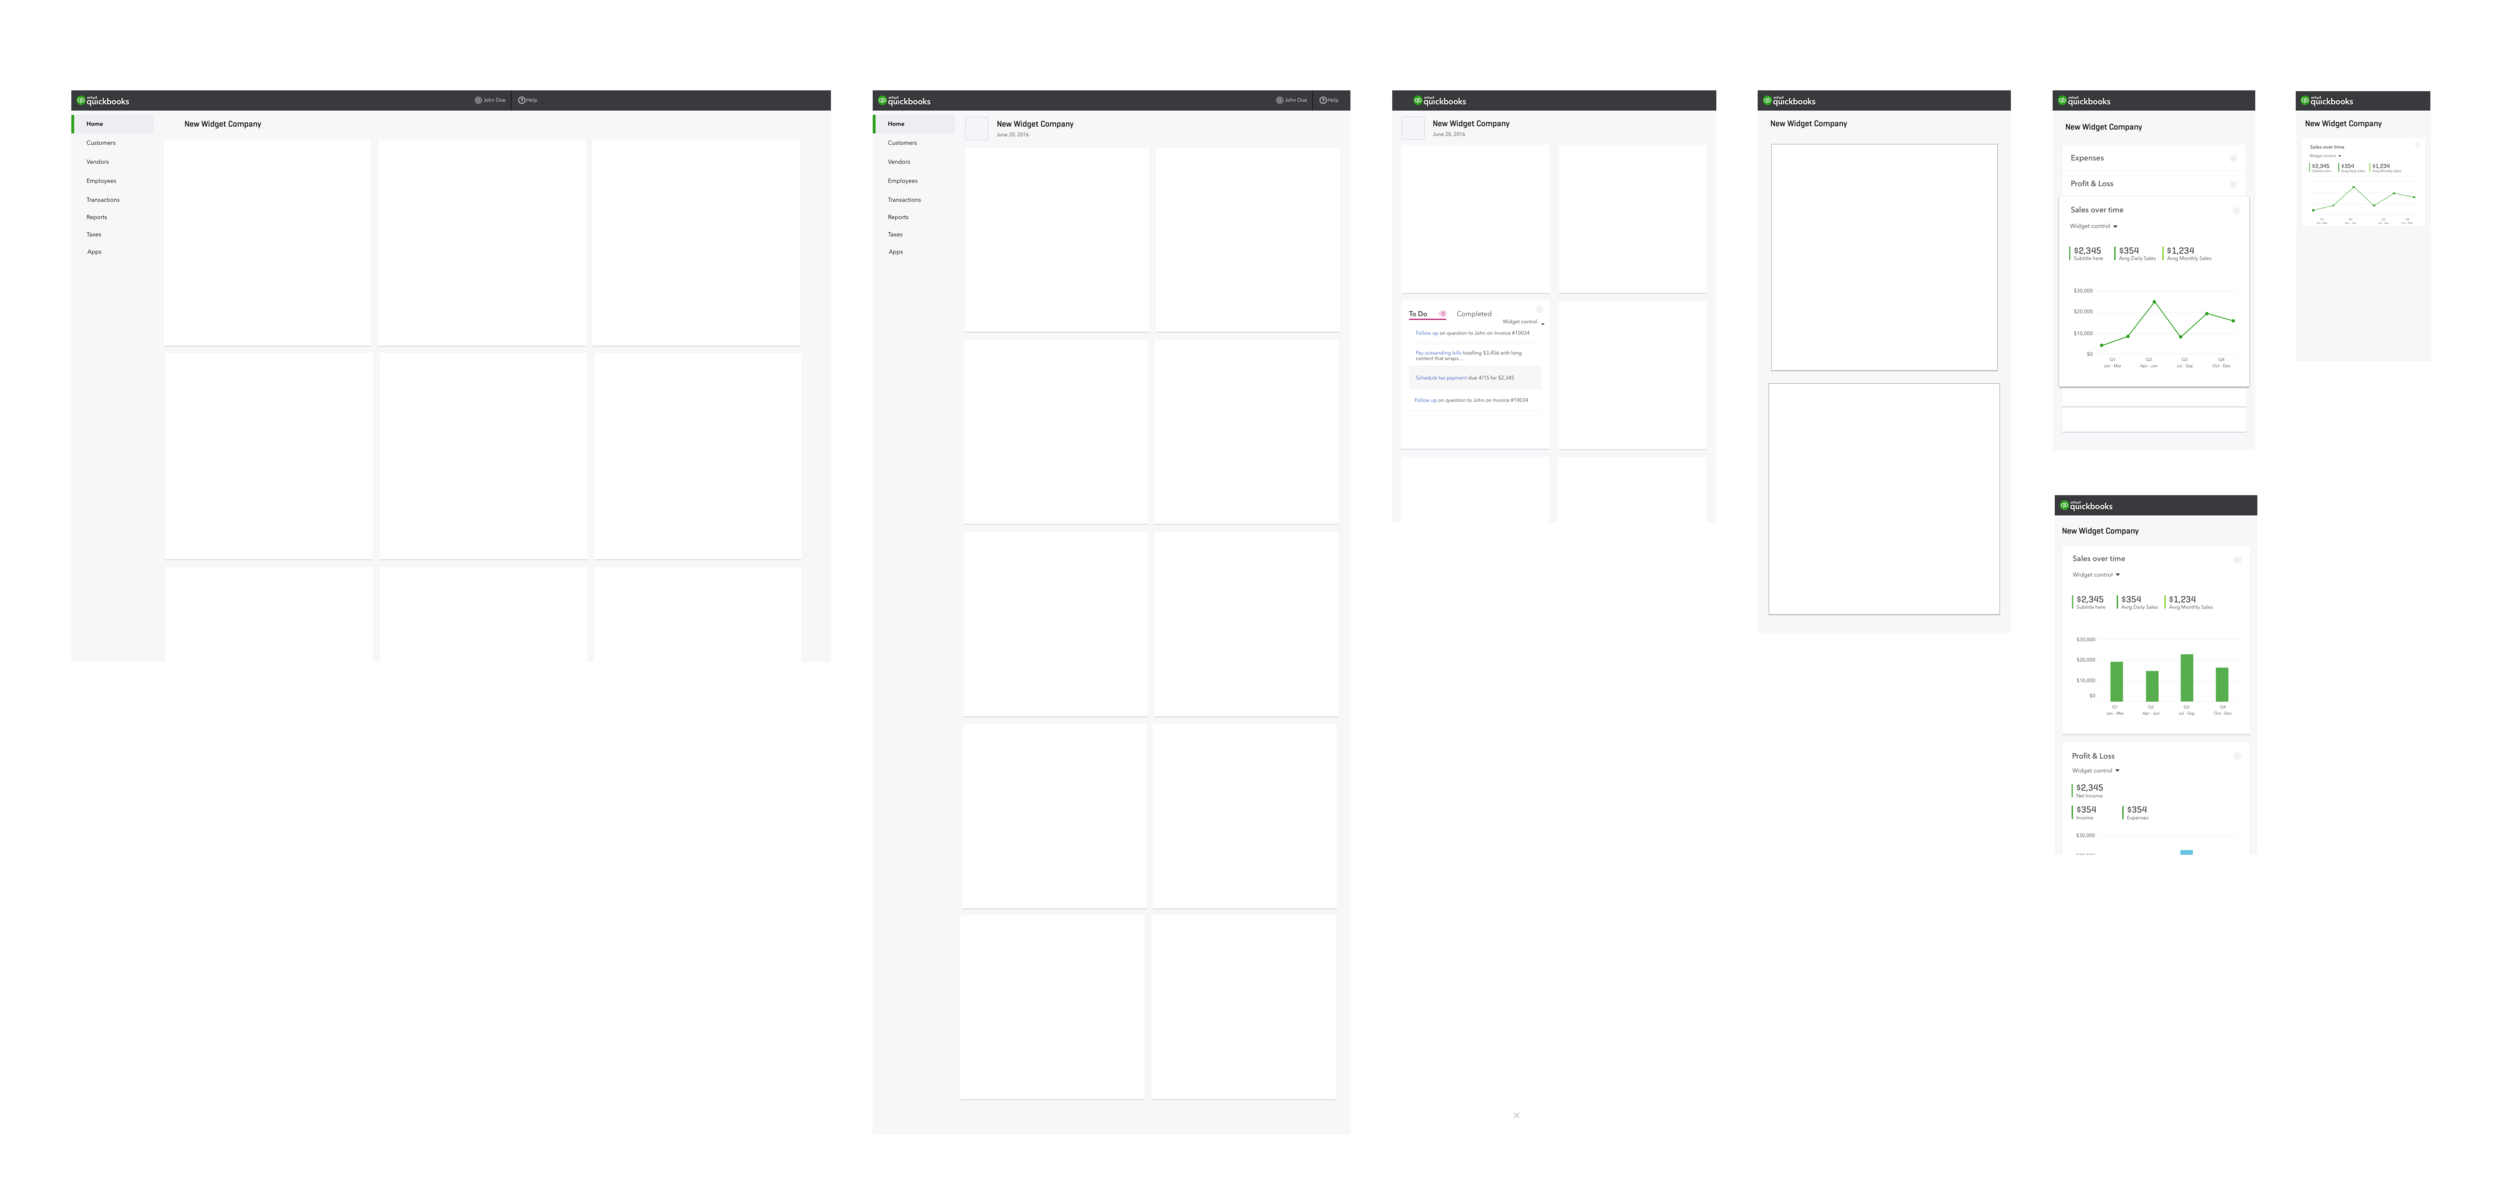Select Home in three-column mockup sidebar
Screen dimensions: 2500x1190
[113, 124]
